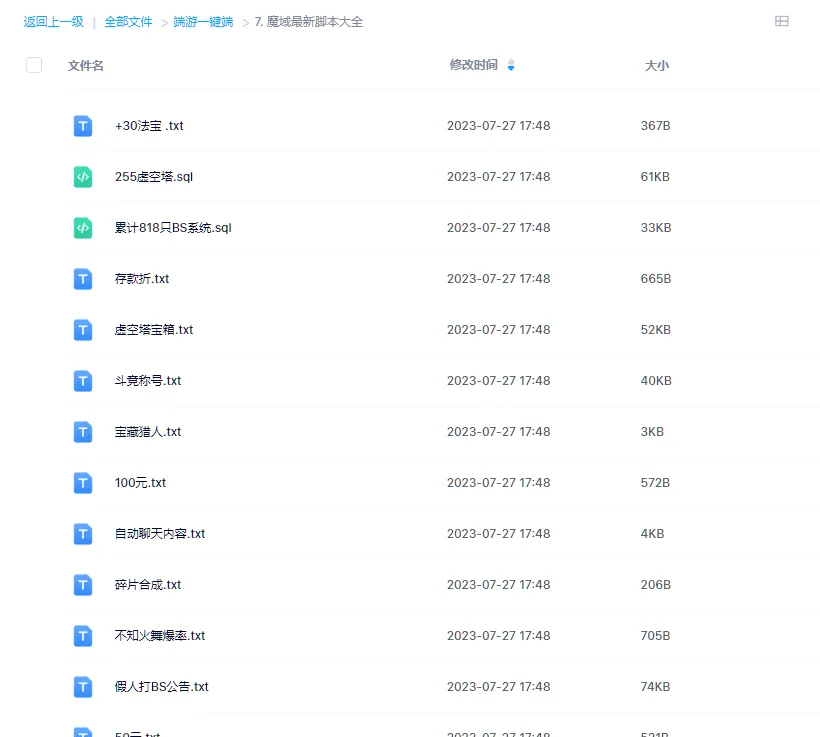The width and height of the screenshot is (820, 737).
Task: Click modified time of 宝藏猎人.txt
Action: coord(498,432)
